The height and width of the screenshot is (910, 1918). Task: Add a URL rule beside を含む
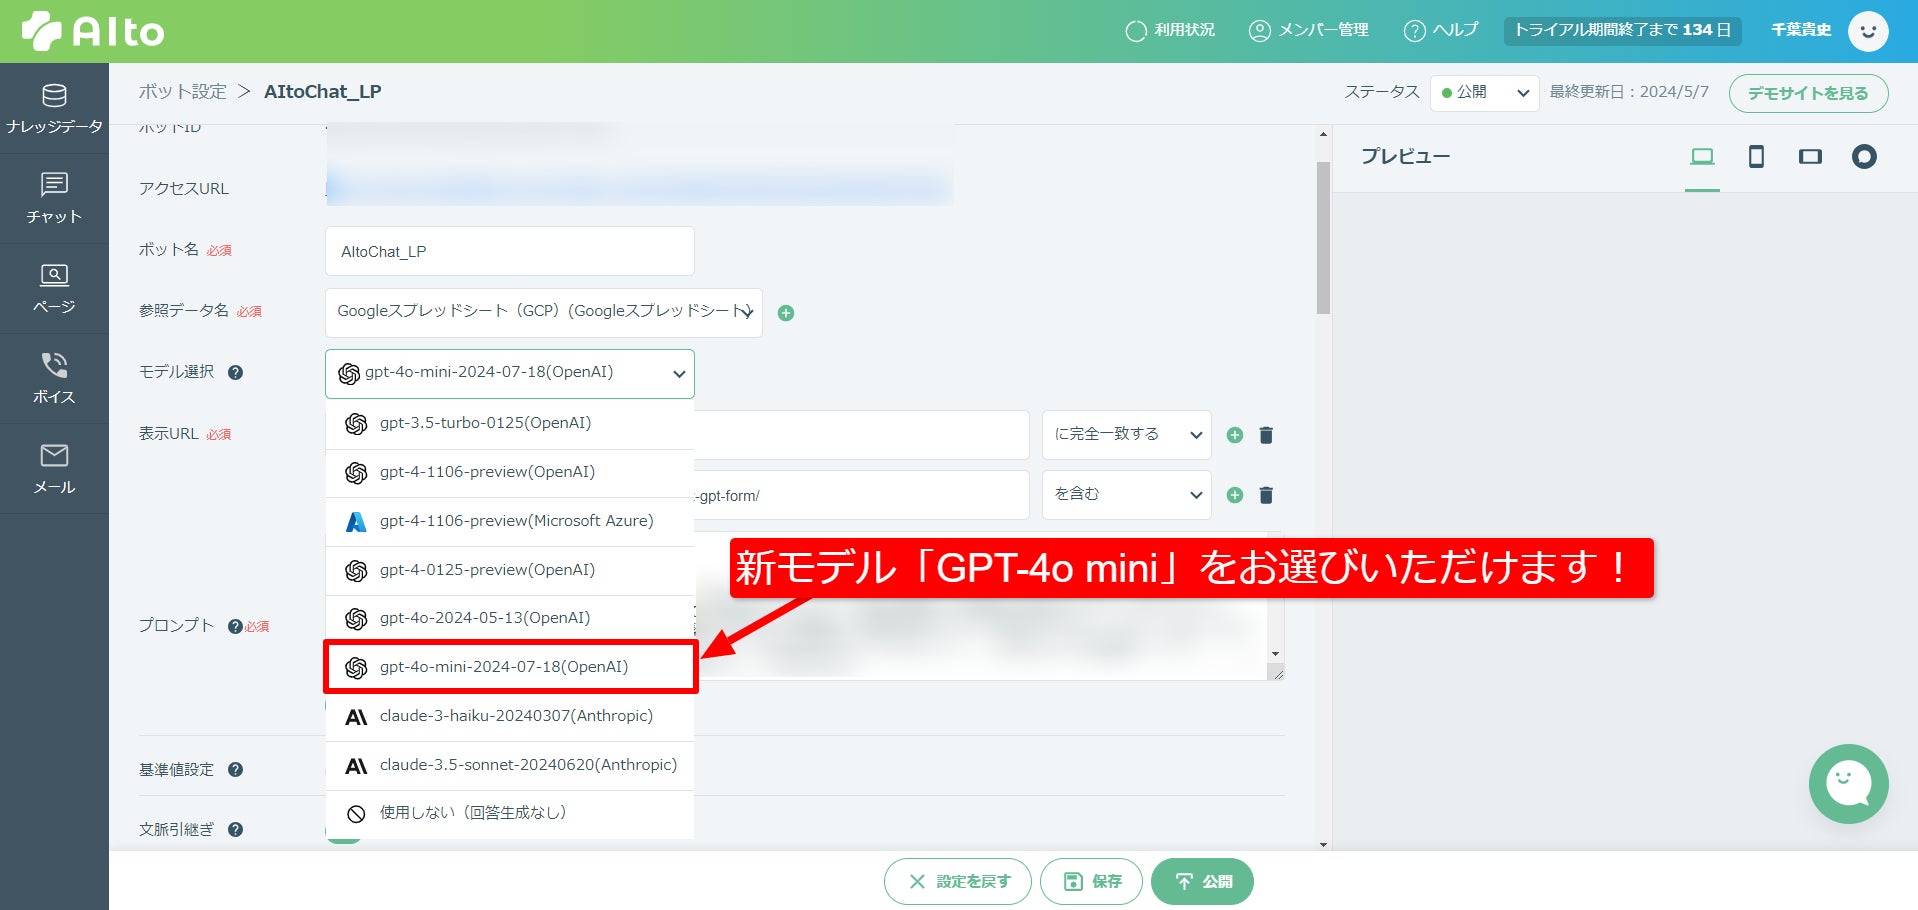point(1235,495)
